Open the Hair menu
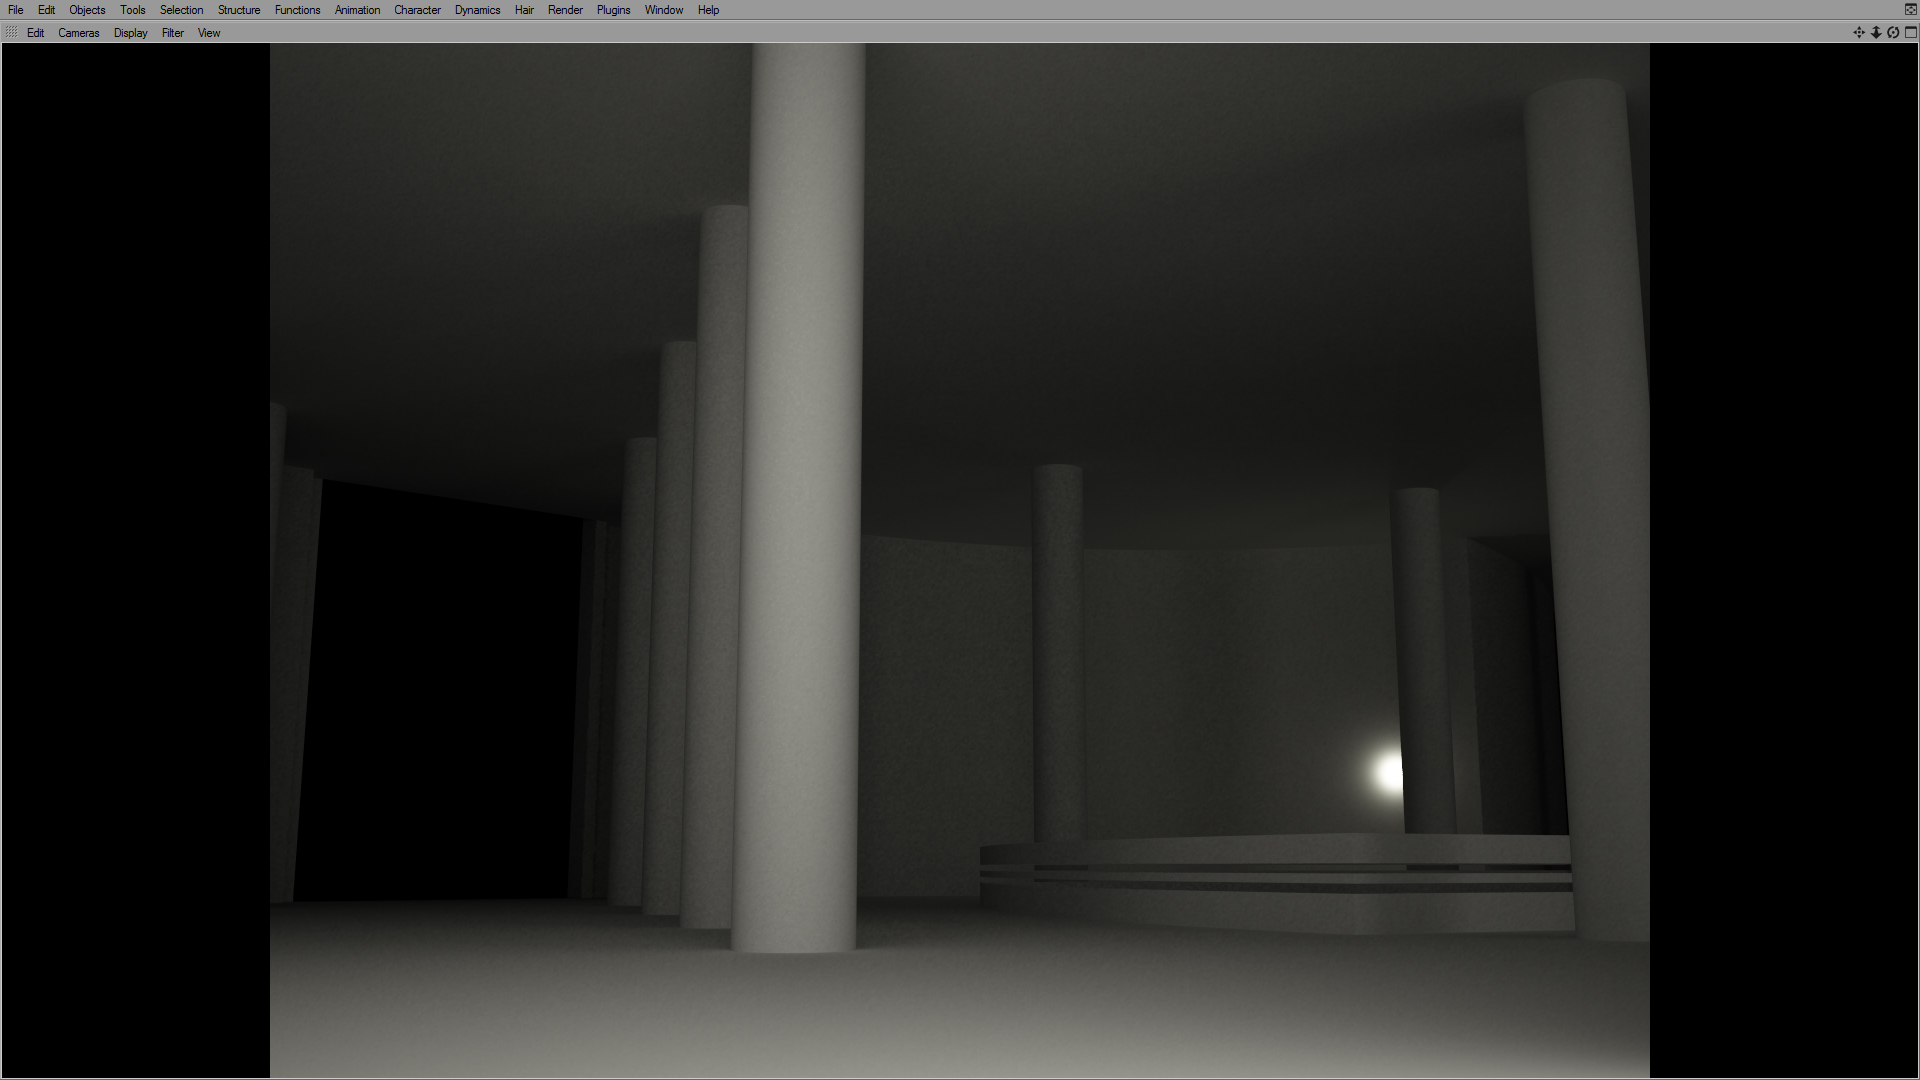1920x1080 pixels. [524, 10]
